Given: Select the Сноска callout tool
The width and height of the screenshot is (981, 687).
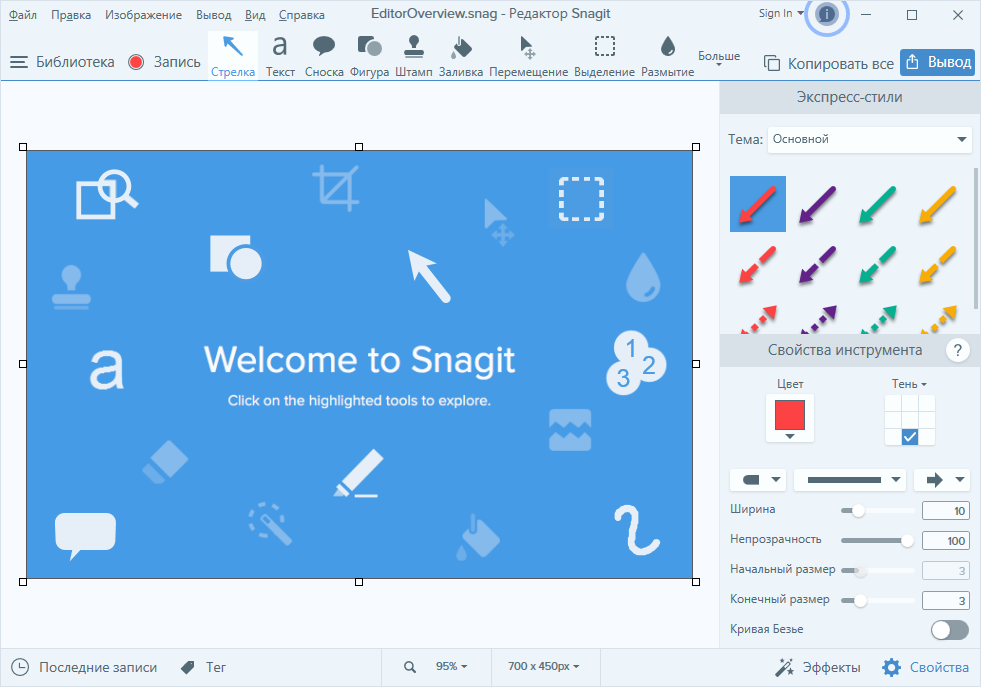Looking at the screenshot, I should click(x=324, y=55).
